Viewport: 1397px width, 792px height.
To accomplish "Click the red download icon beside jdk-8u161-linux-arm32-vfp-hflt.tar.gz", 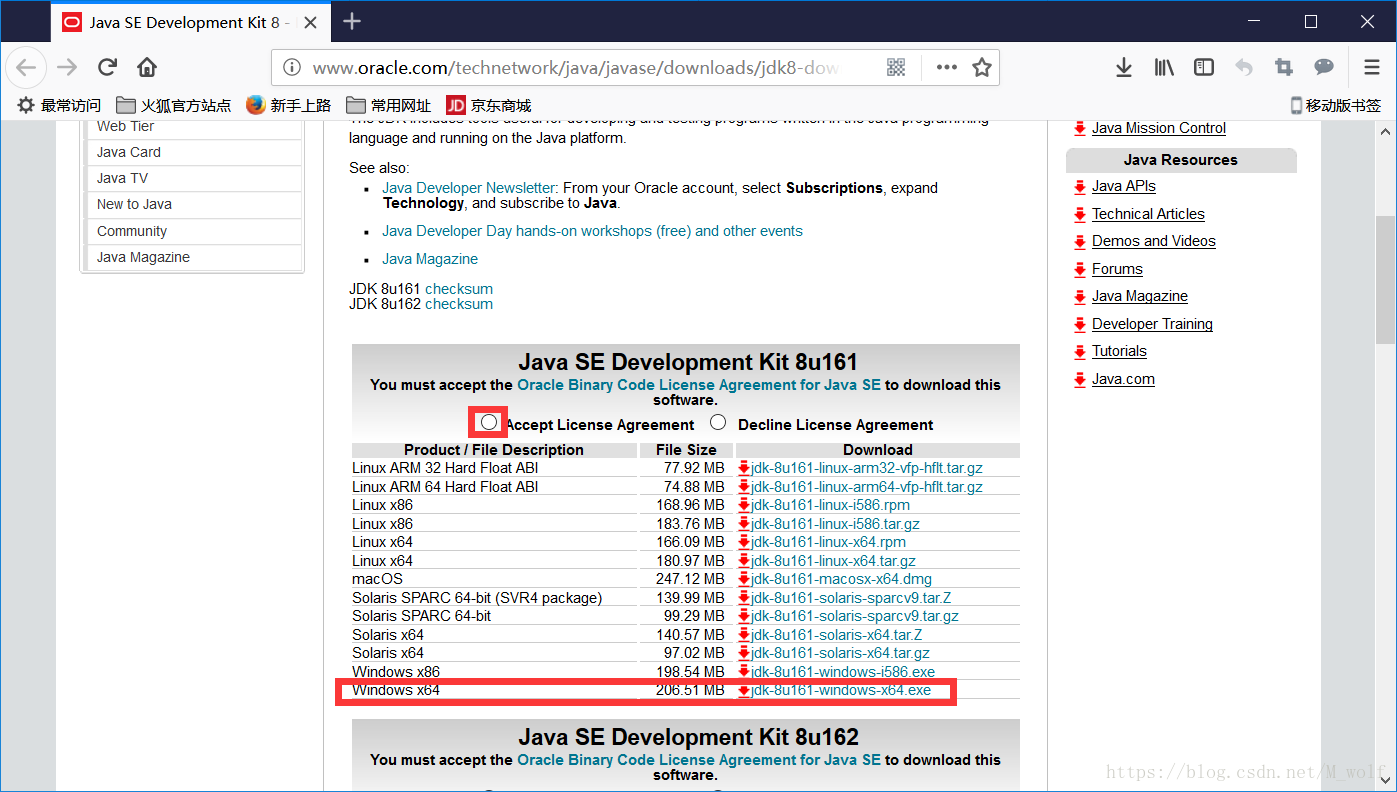I will [x=744, y=468].
